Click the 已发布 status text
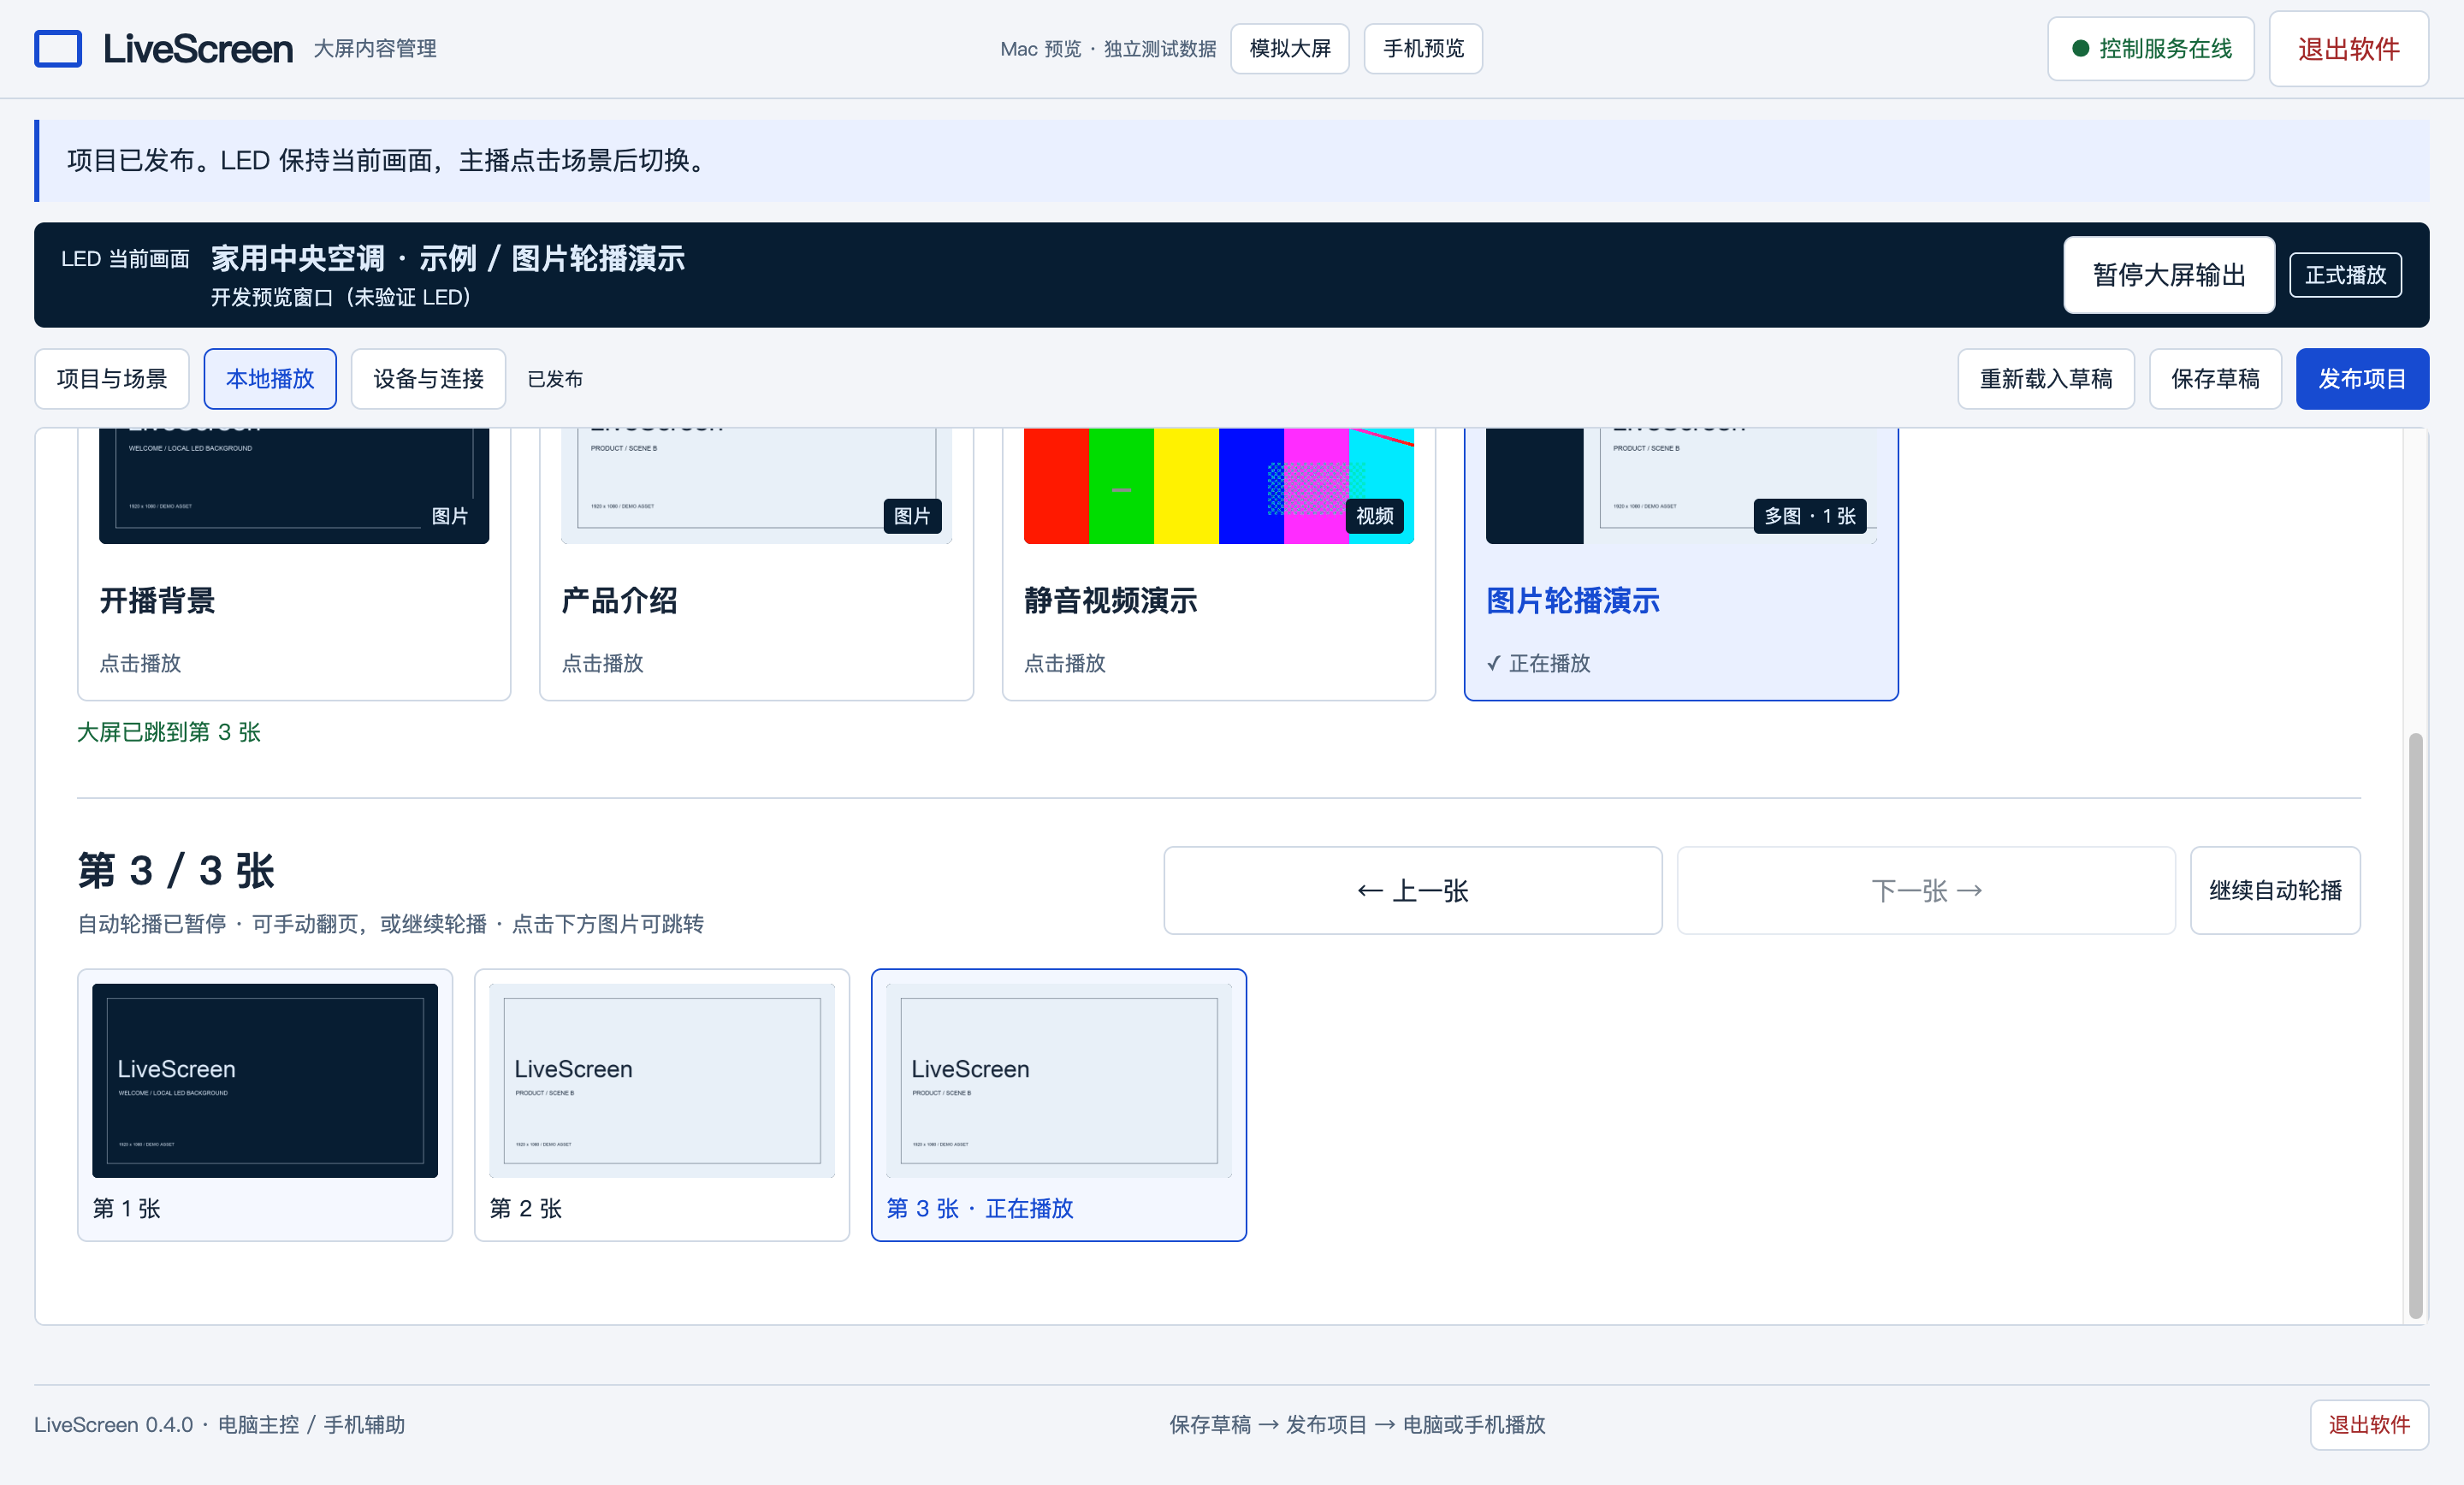 coord(554,379)
